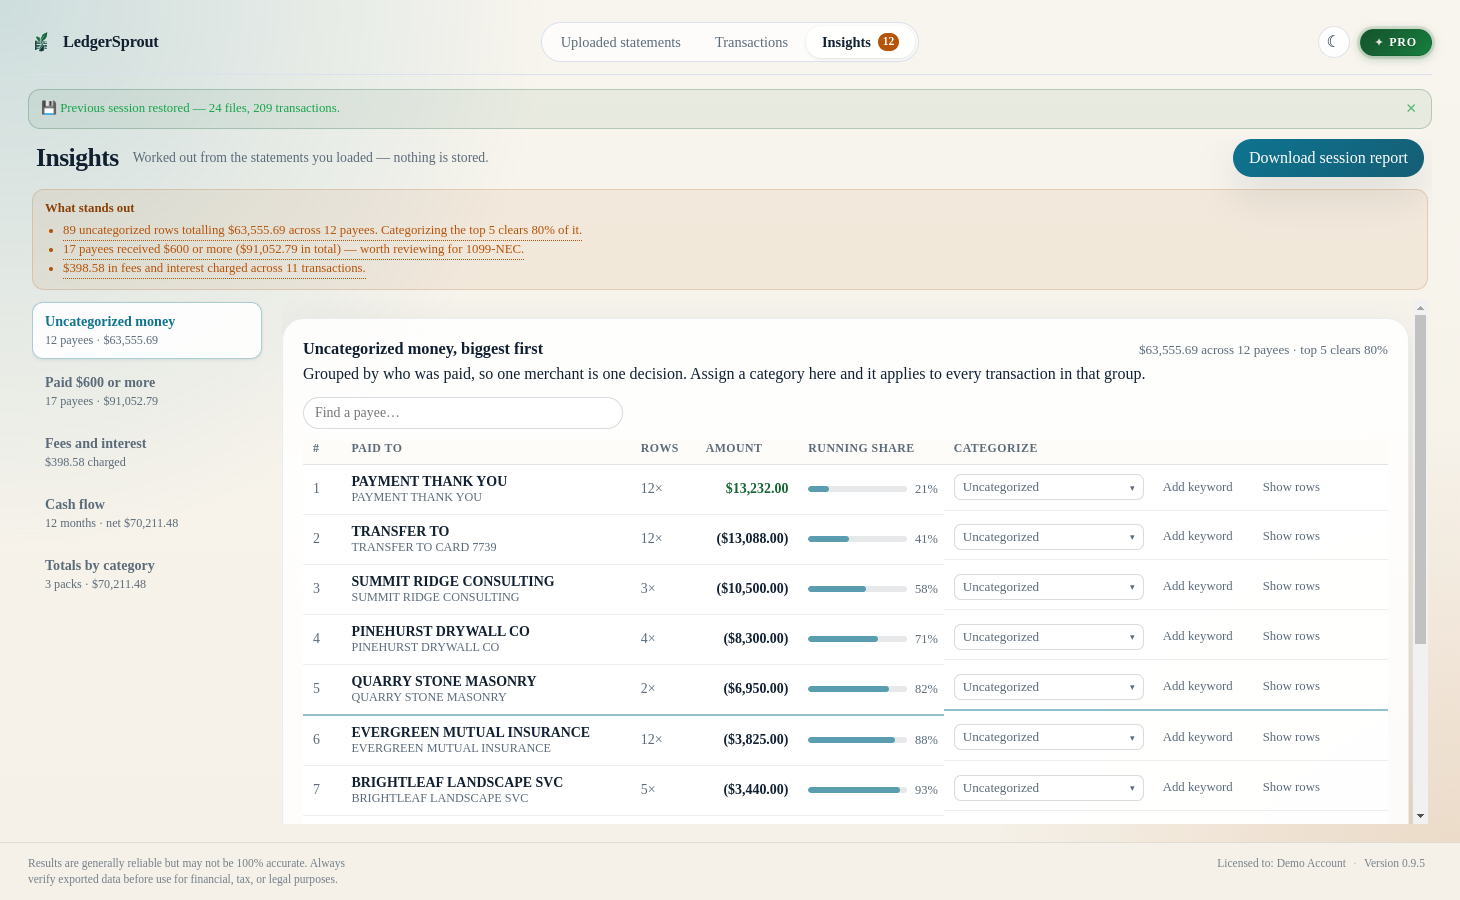Add keyword for TRANSFER TO row
Screen dimensions: 1460x900
click(1197, 536)
